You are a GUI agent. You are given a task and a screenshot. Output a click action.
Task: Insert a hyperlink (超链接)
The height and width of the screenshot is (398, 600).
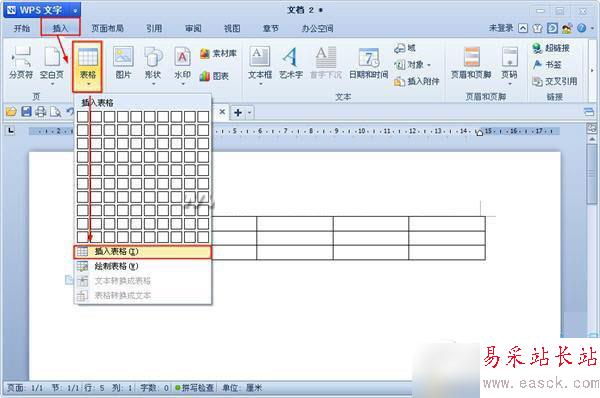[551, 48]
